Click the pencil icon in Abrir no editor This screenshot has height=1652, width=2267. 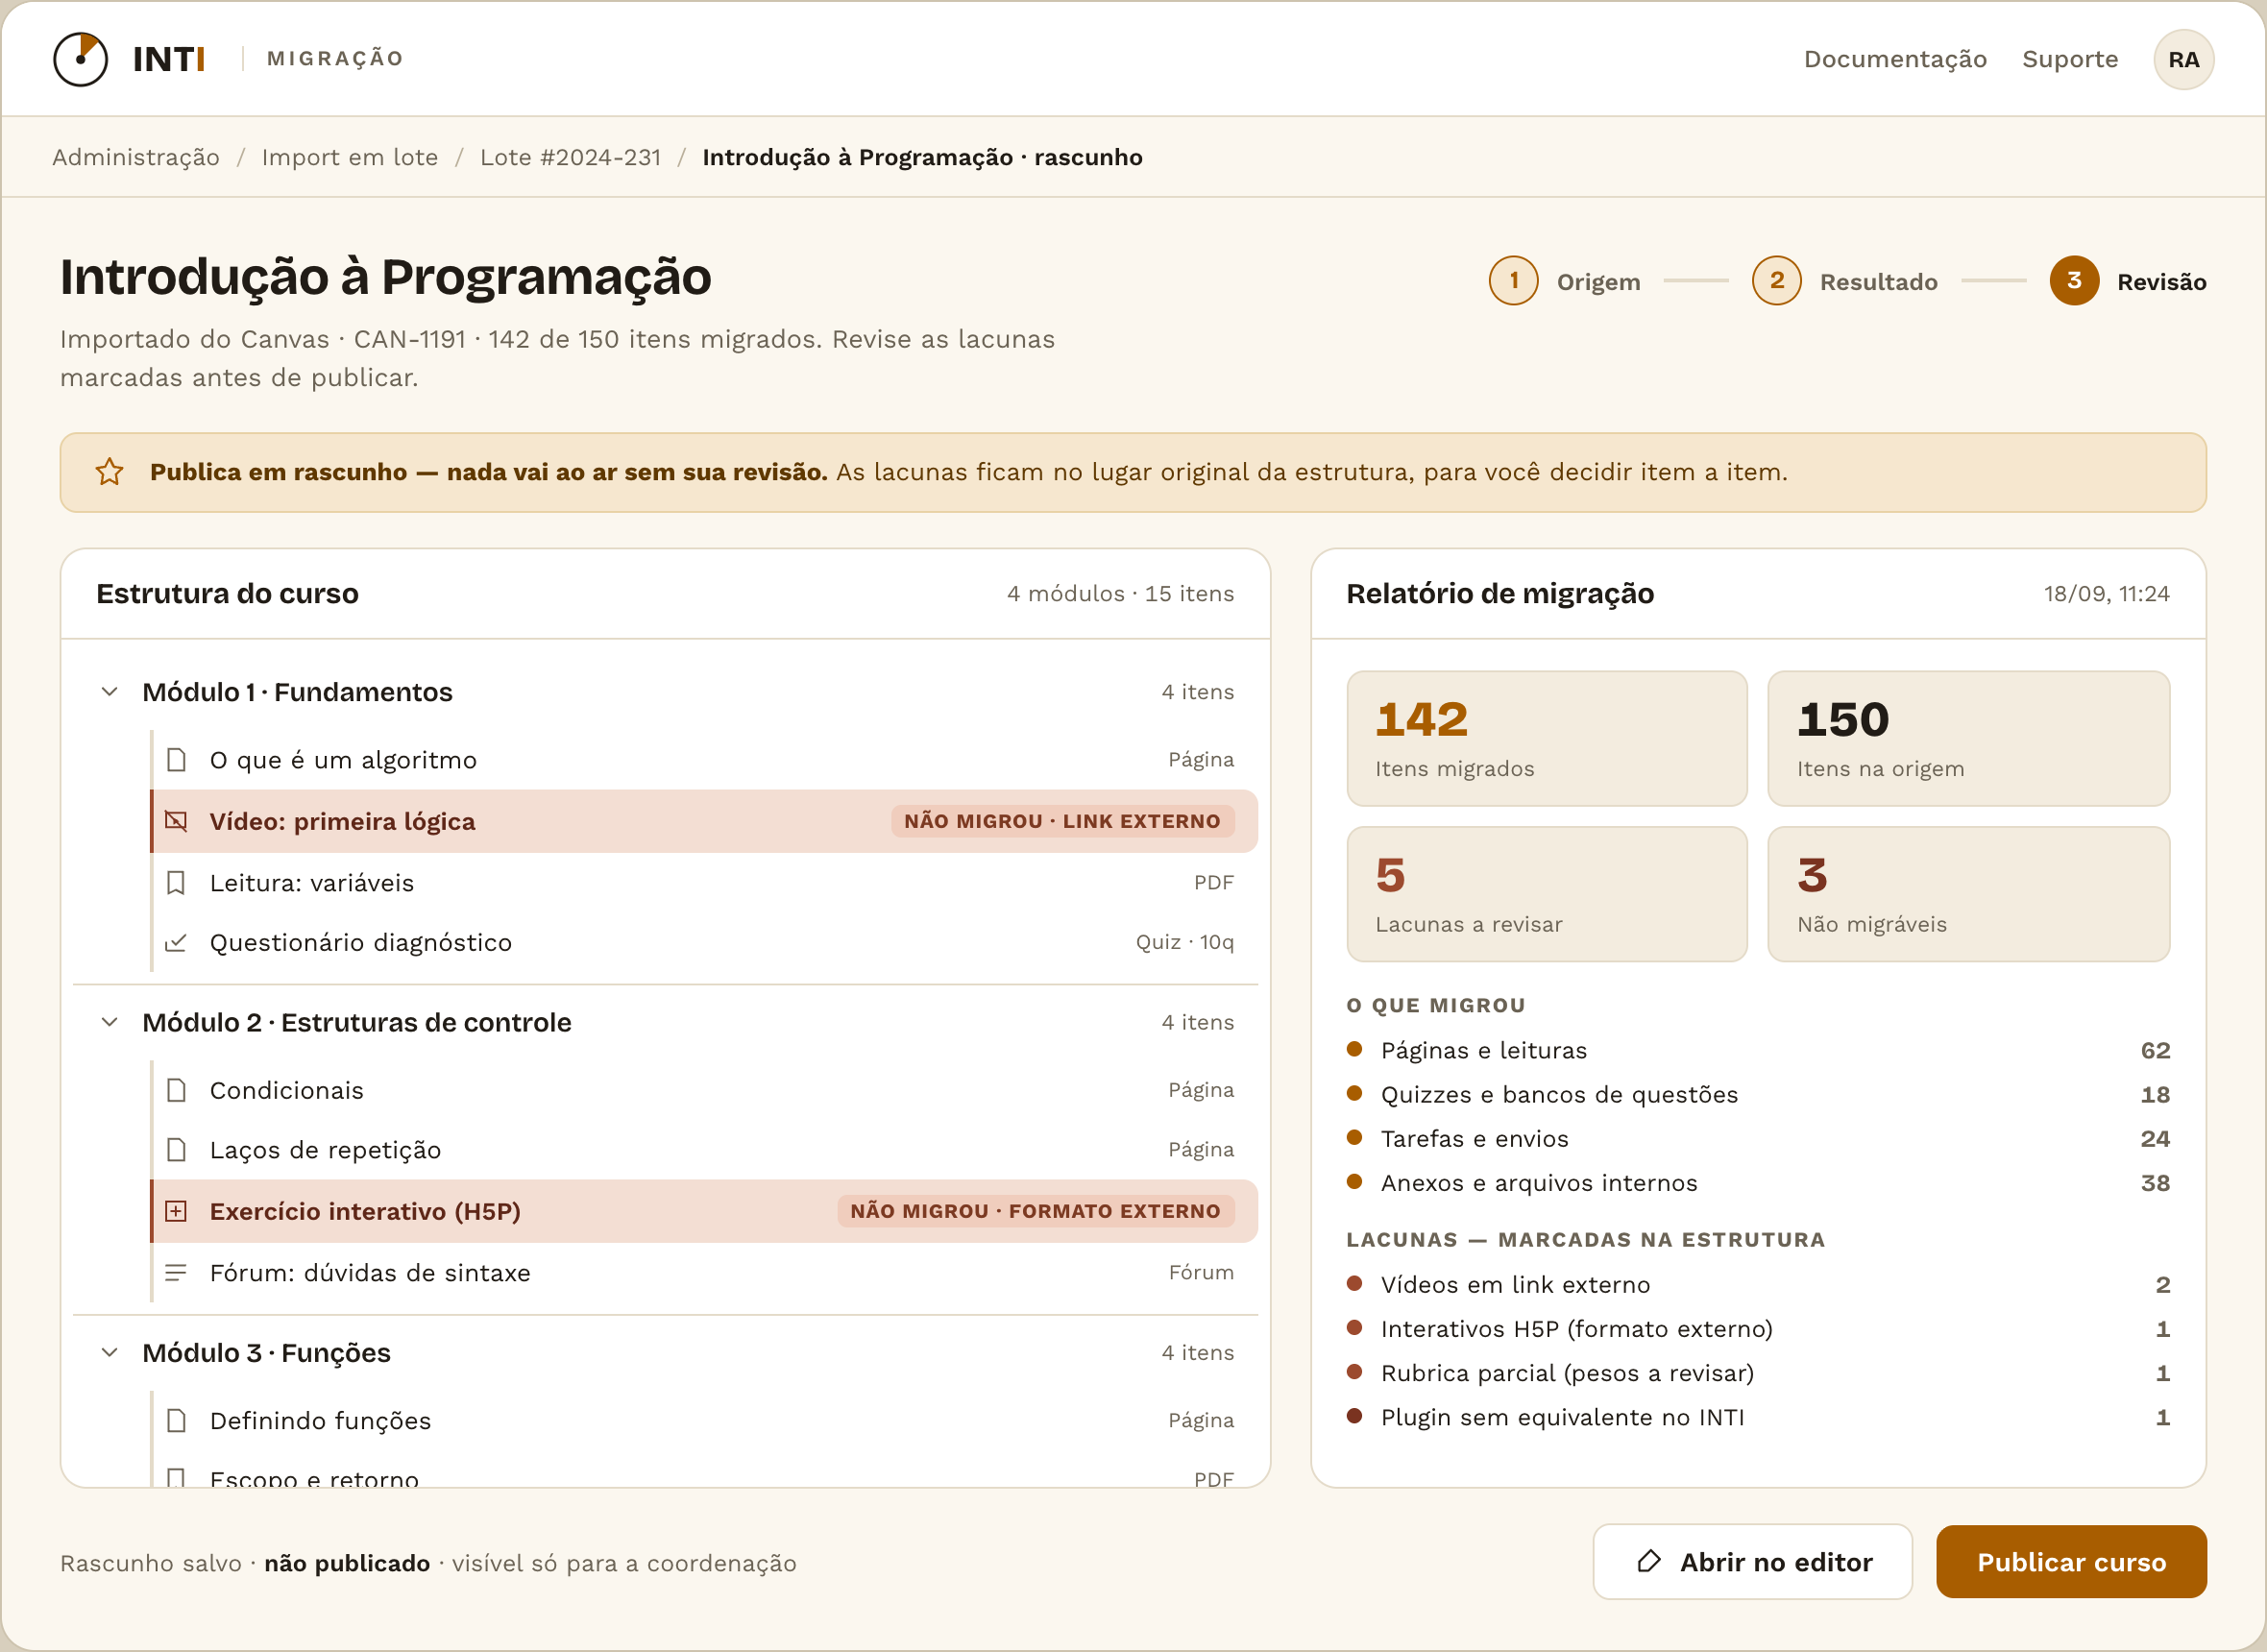[x=1649, y=1562]
